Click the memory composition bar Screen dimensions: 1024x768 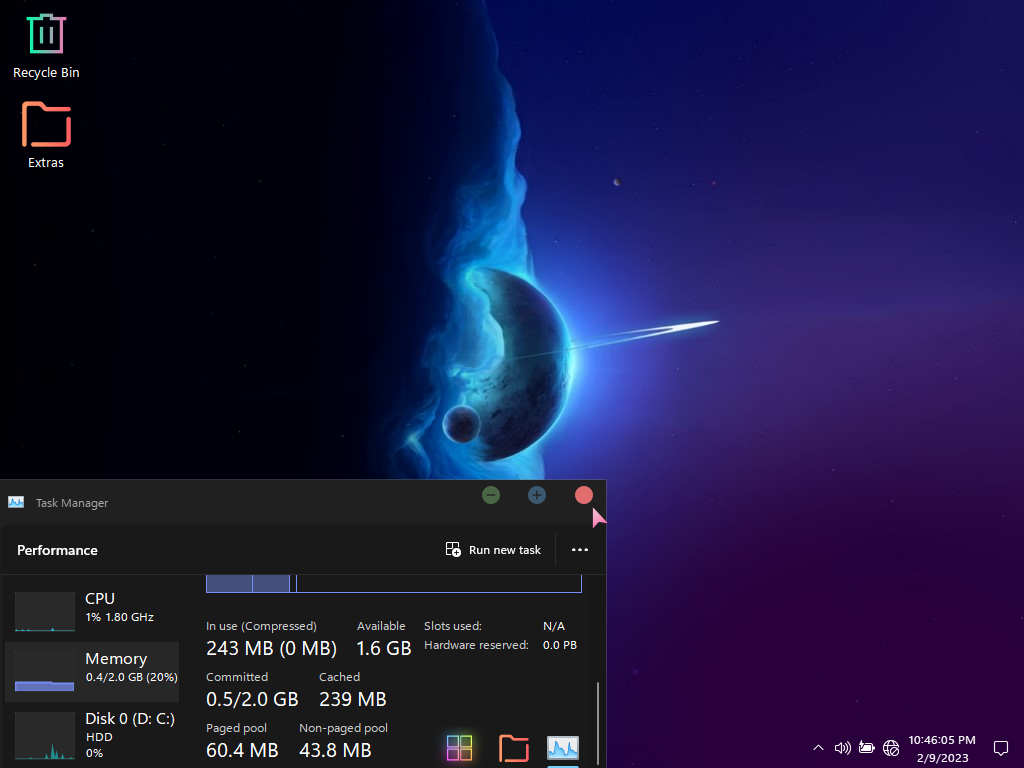coord(394,584)
